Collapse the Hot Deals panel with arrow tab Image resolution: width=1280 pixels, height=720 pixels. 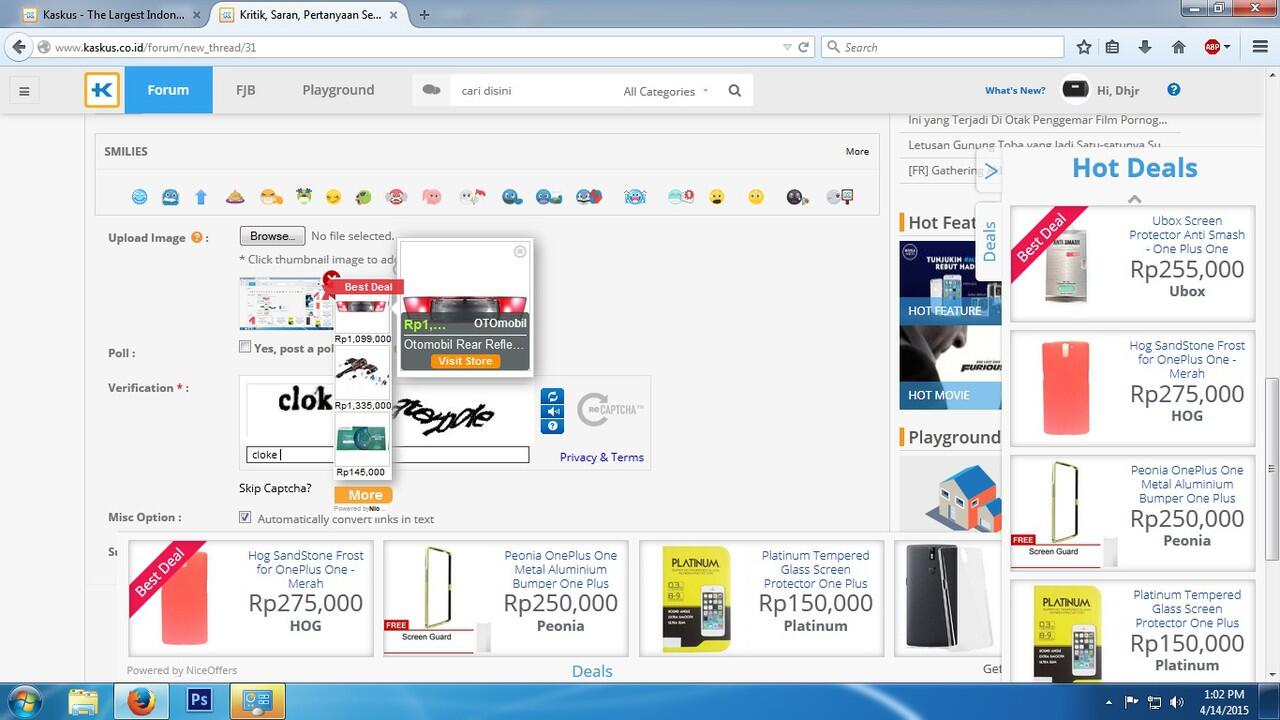click(989, 171)
